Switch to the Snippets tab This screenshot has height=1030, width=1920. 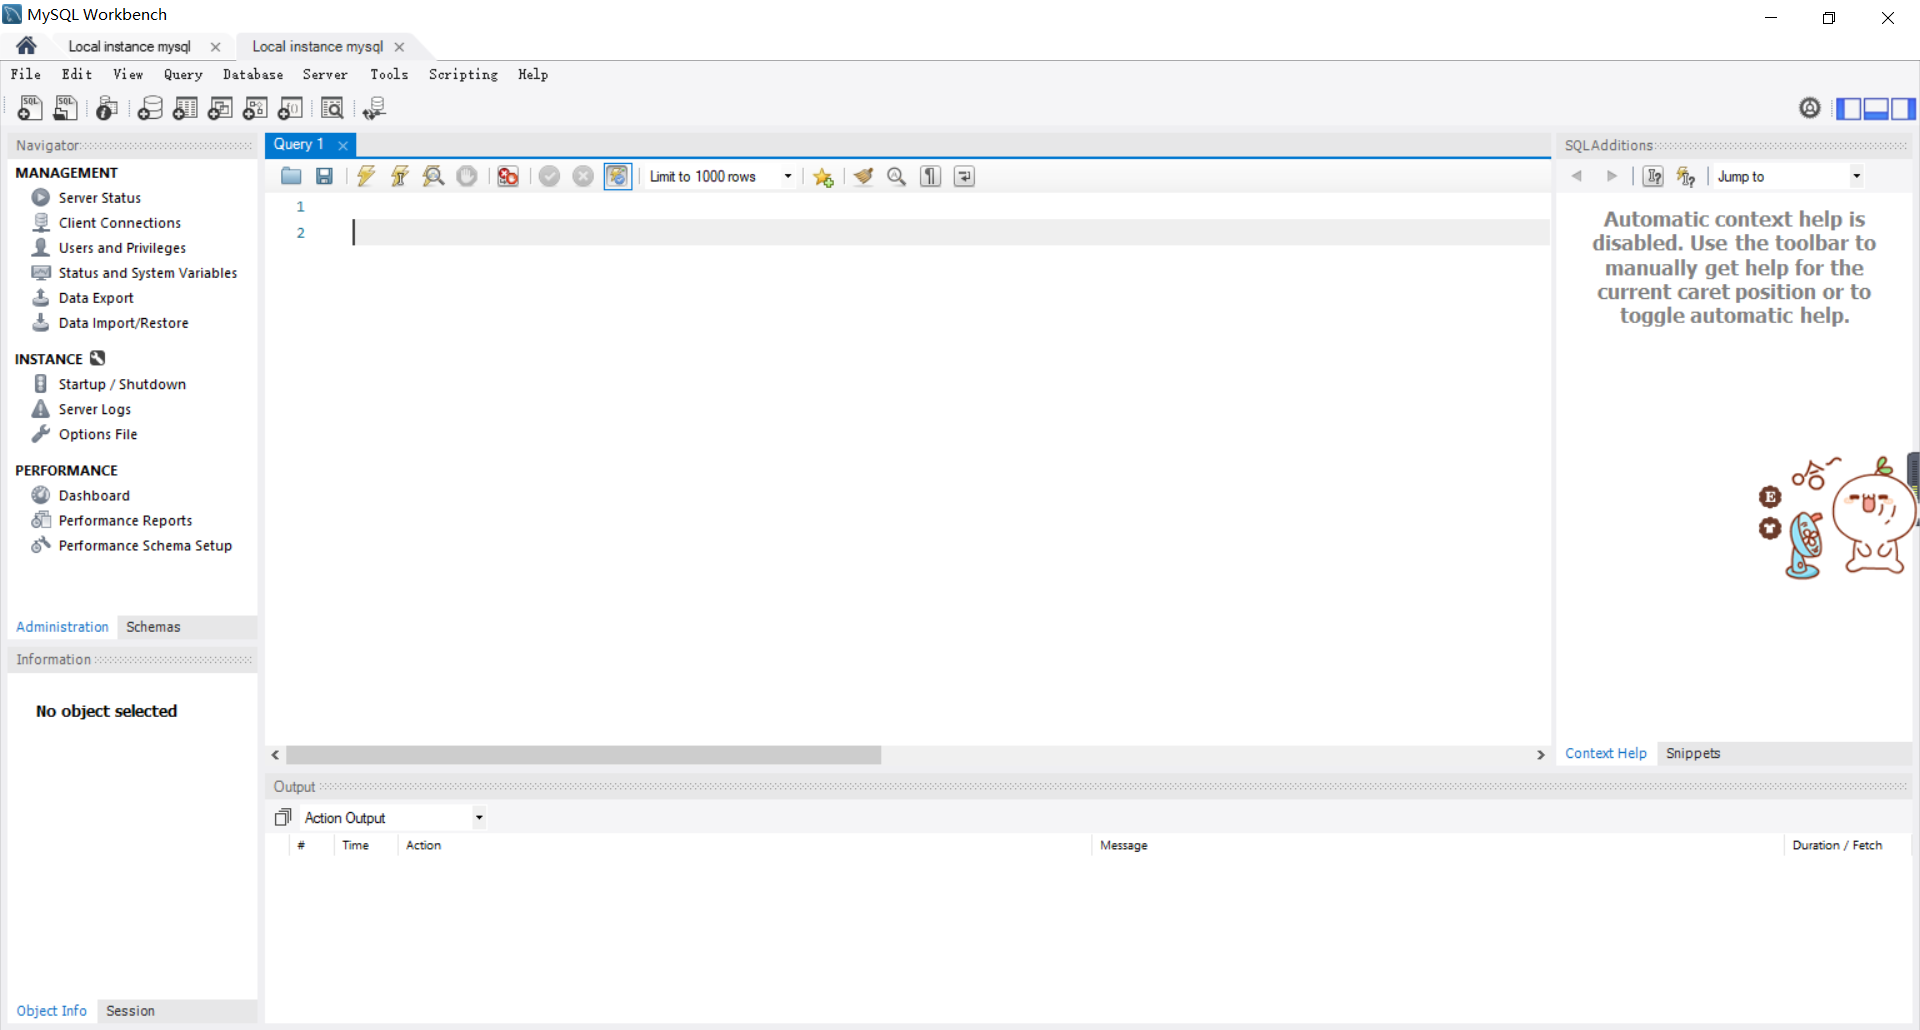[1693, 753]
